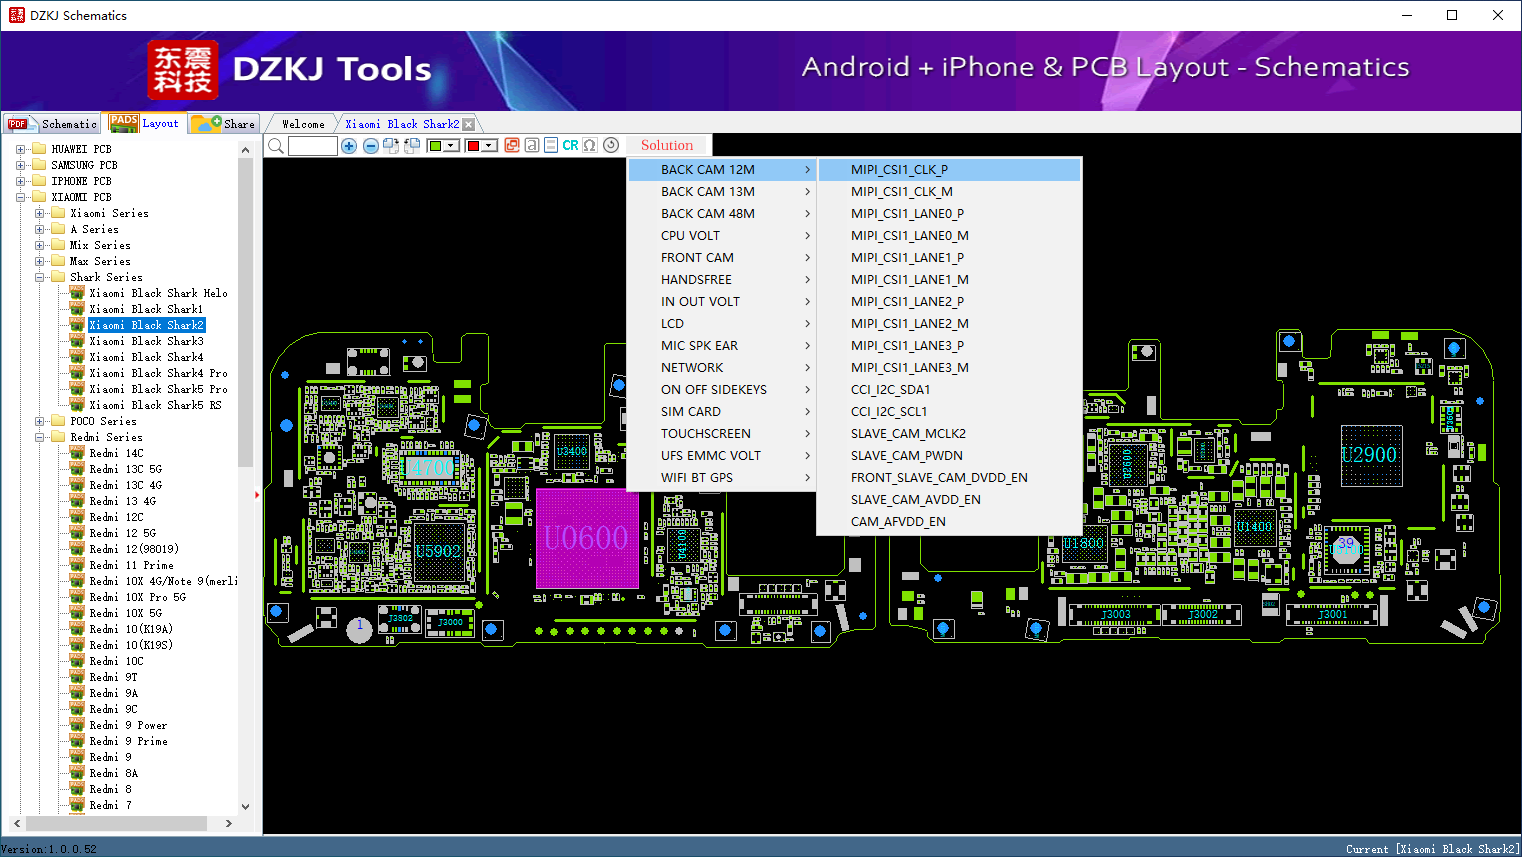Image resolution: width=1522 pixels, height=857 pixels.
Task: Click the orange overlapping squares icon
Action: [512, 145]
